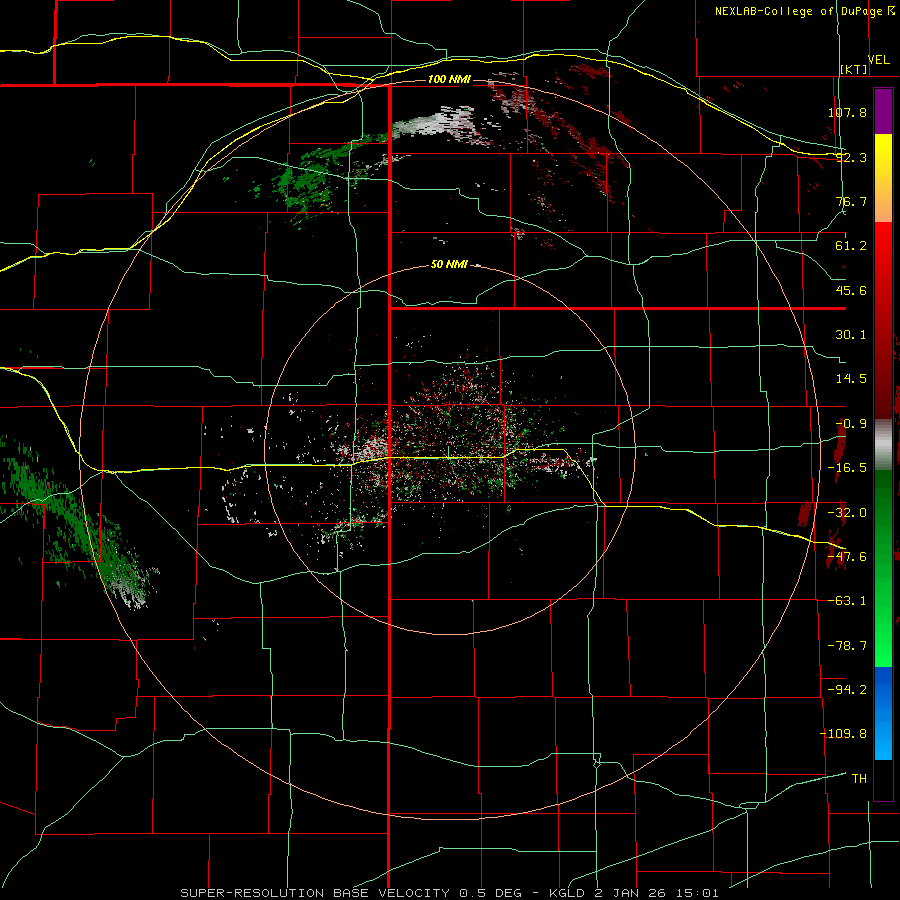
Task: Click the -109.8 legend value
Action: tap(844, 734)
